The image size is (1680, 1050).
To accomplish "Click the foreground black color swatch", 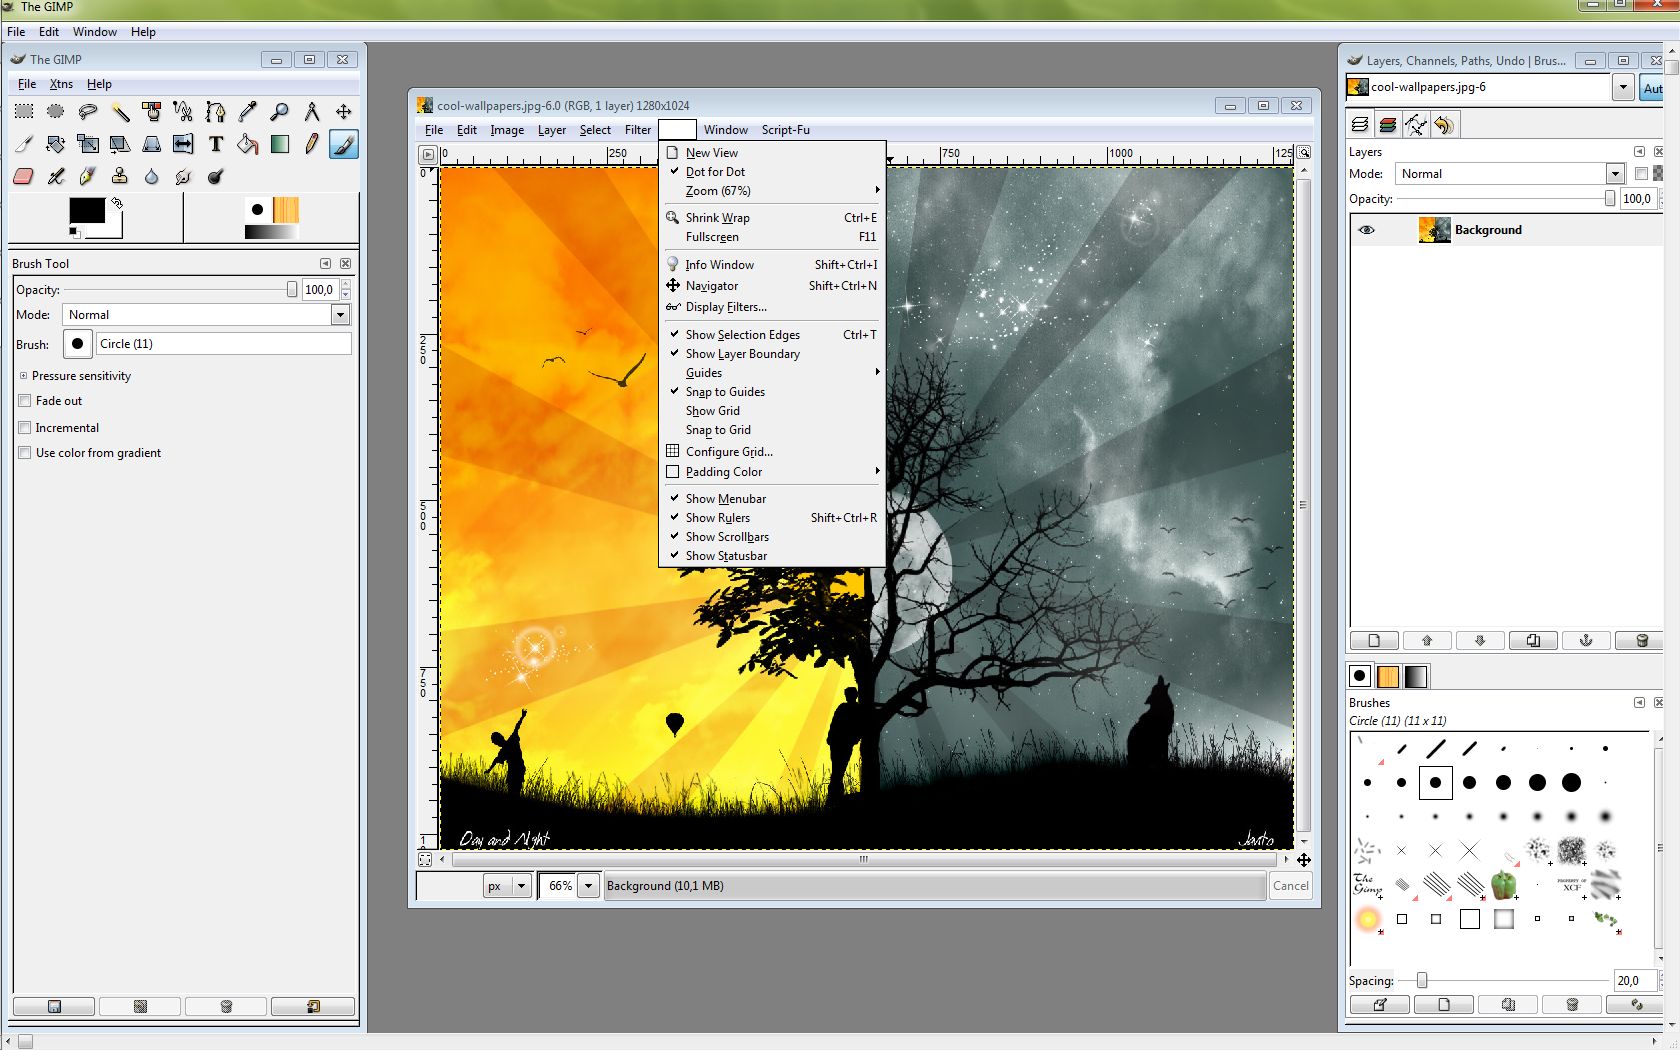I will pos(87,211).
